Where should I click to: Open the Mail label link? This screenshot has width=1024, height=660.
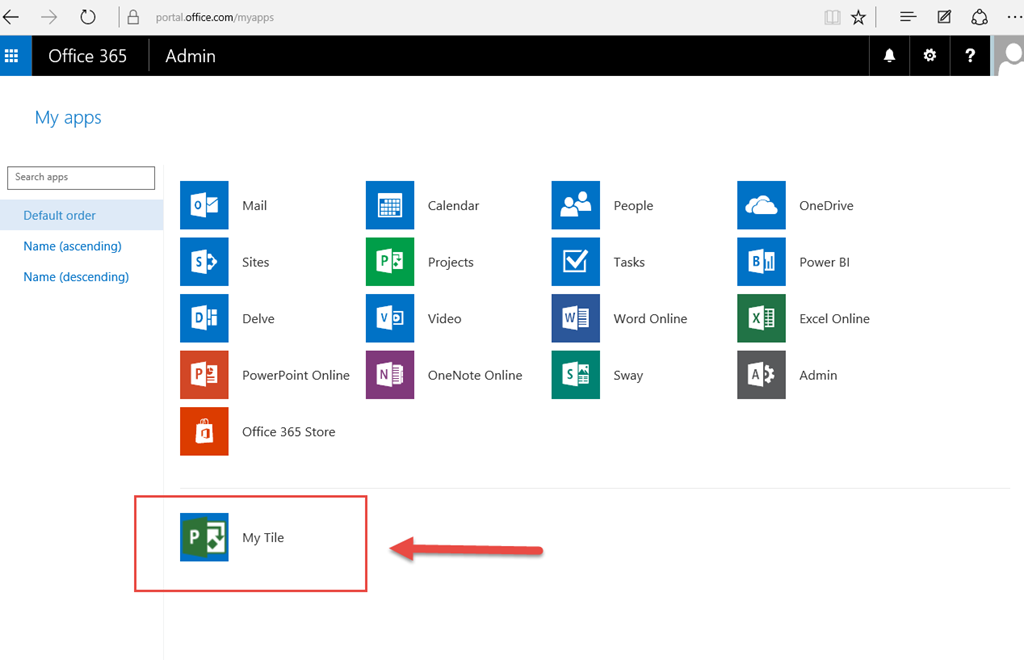254,206
